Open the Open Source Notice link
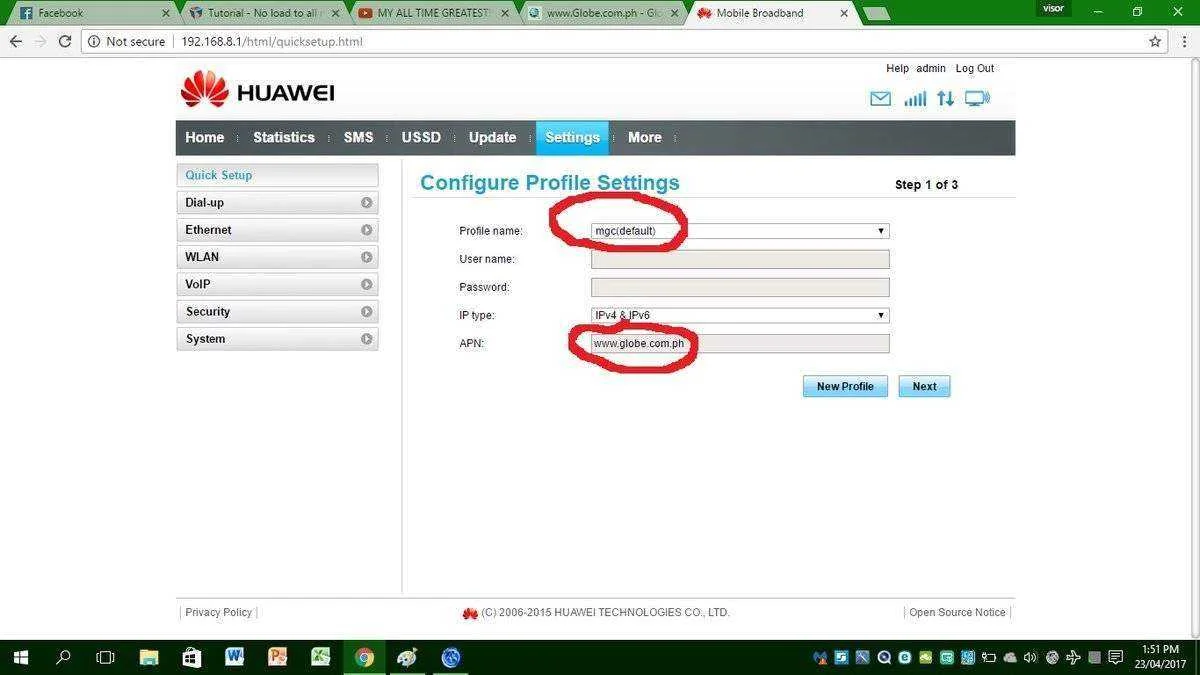The width and height of the screenshot is (1200, 675). click(957, 612)
